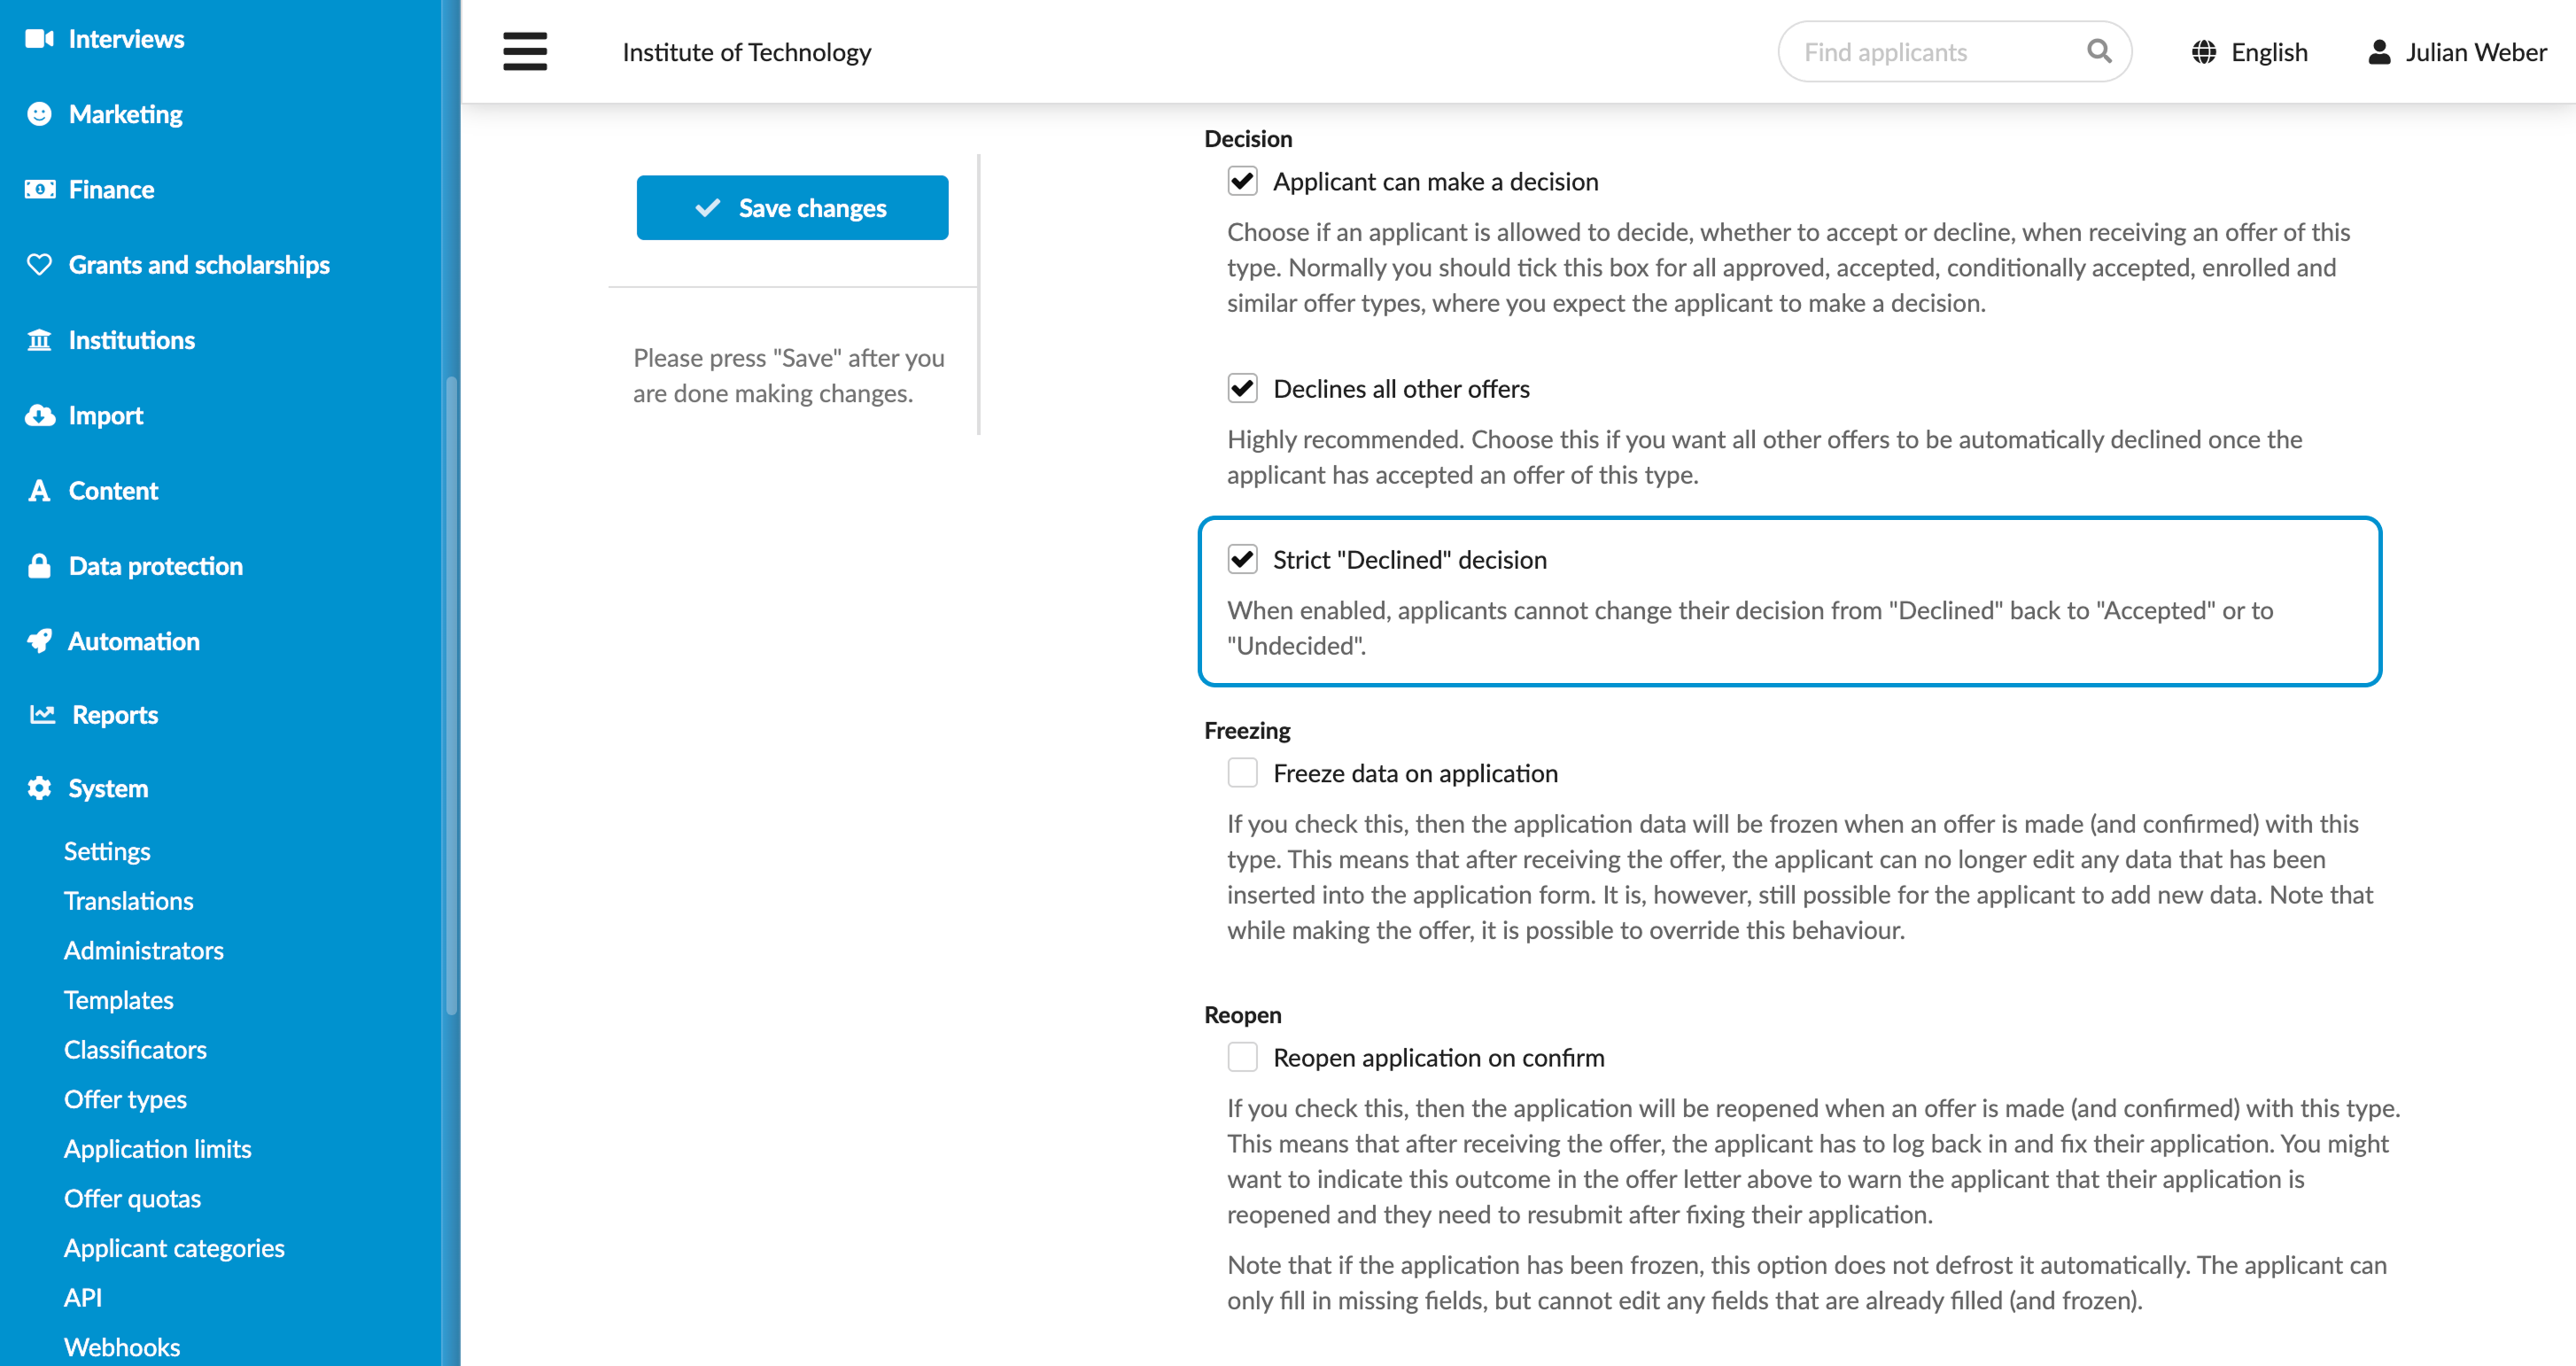Screen dimensions: 2576x1366
Task: Open the English language dropdown
Action: pos(2250,52)
